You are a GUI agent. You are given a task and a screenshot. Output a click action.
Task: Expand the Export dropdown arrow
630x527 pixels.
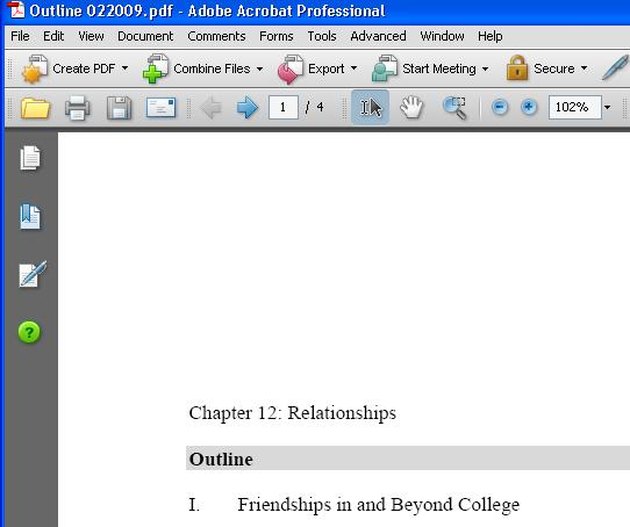(x=354, y=68)
